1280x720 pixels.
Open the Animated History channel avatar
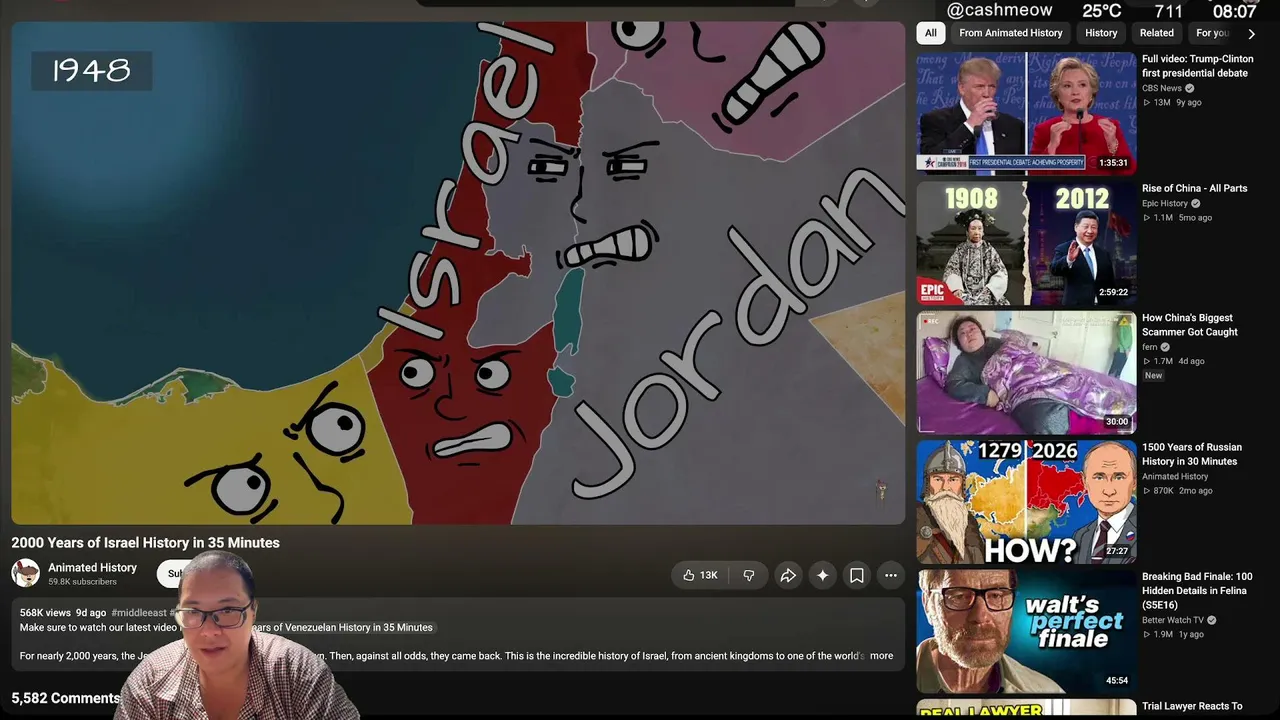pyautogui.click(x=26, y=573)
